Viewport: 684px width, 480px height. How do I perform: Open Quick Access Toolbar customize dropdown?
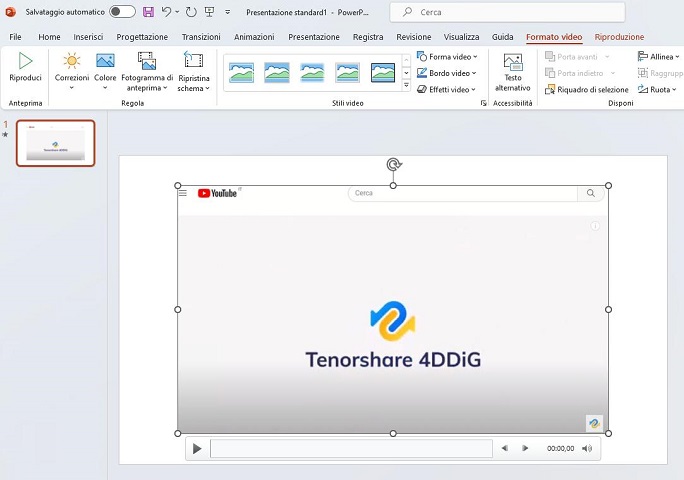pyautogui.click(x=227, y=12)
